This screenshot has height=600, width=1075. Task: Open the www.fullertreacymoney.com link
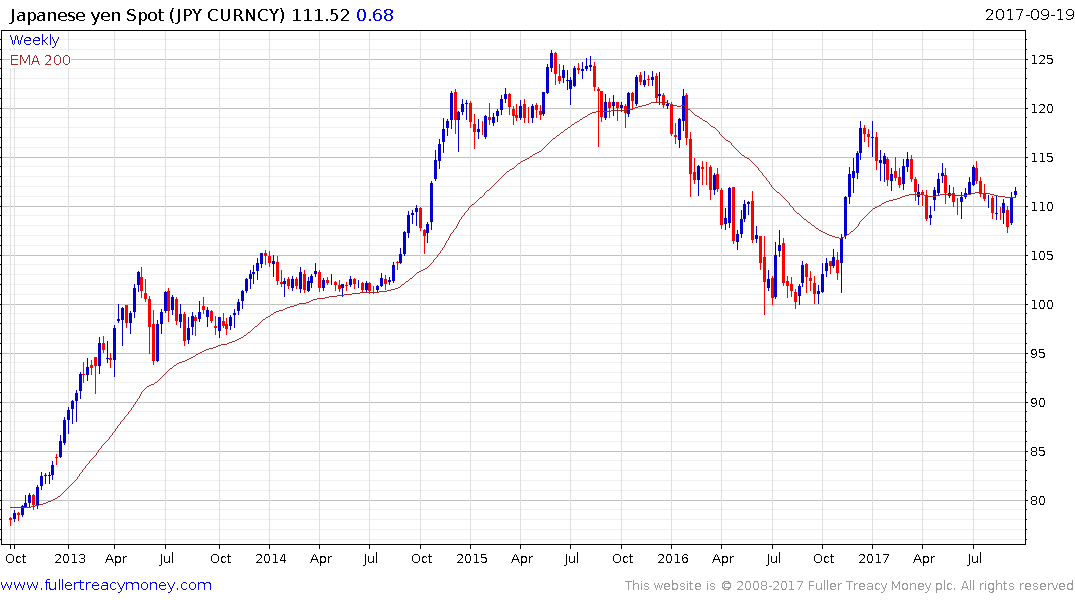106,585
